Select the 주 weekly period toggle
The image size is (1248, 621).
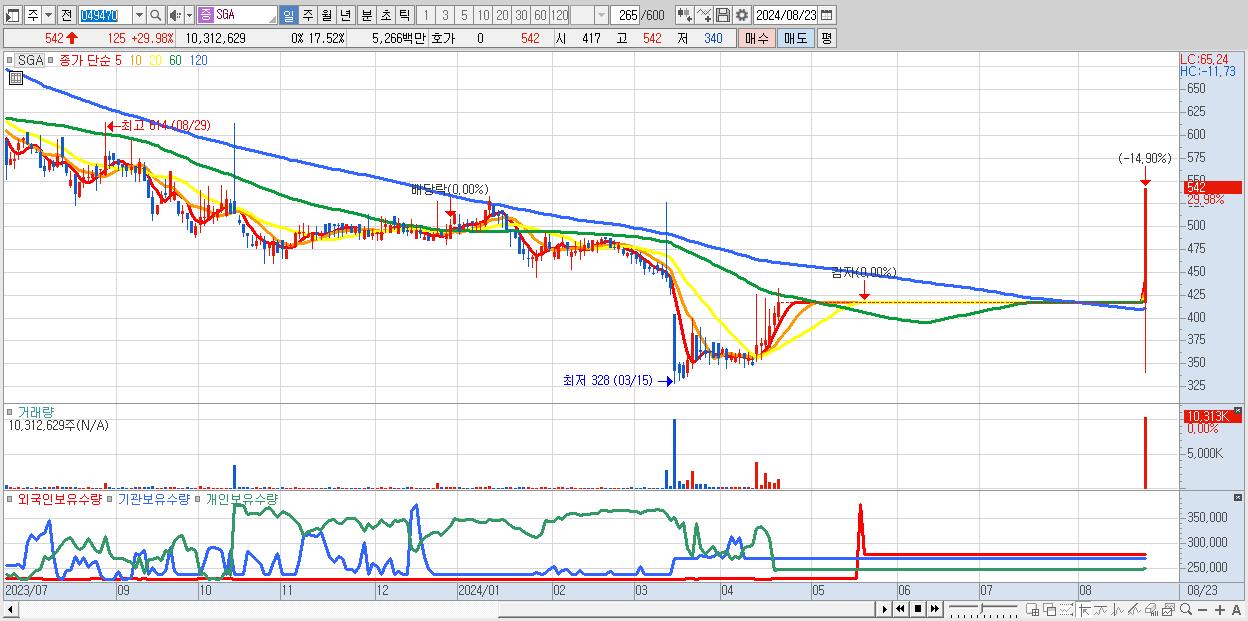308,15
